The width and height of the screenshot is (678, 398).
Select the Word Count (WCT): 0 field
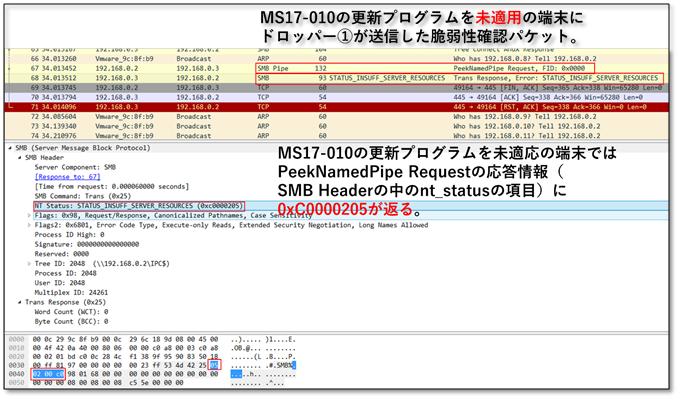coord(71,312)
